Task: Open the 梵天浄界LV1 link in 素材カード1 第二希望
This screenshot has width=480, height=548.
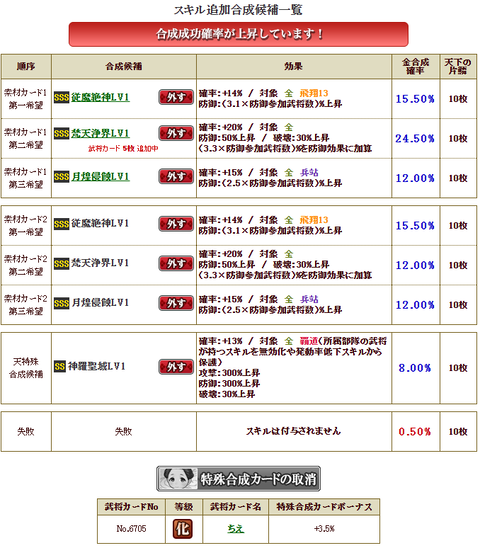Action: click(x=100, y=133)
